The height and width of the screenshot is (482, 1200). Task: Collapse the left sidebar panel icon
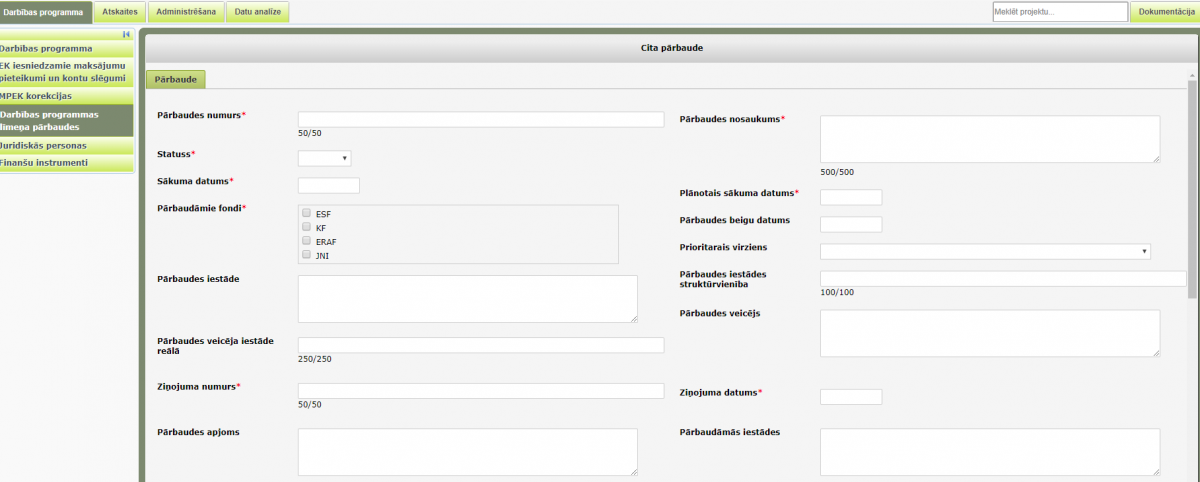point(127,34)
